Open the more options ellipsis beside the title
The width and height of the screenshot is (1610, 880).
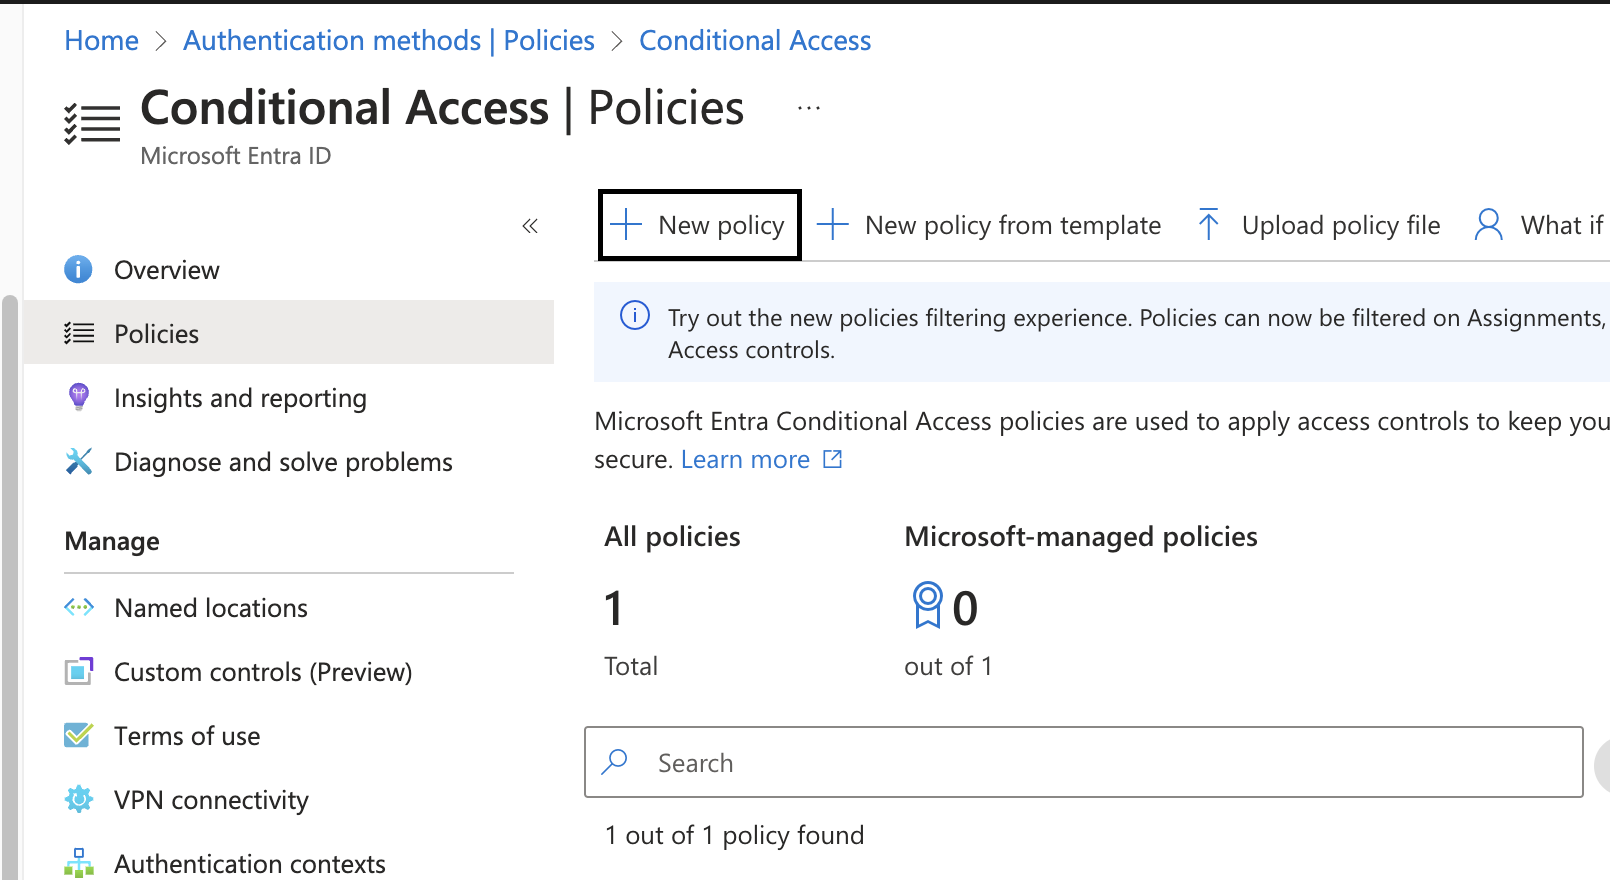(809, 108)
